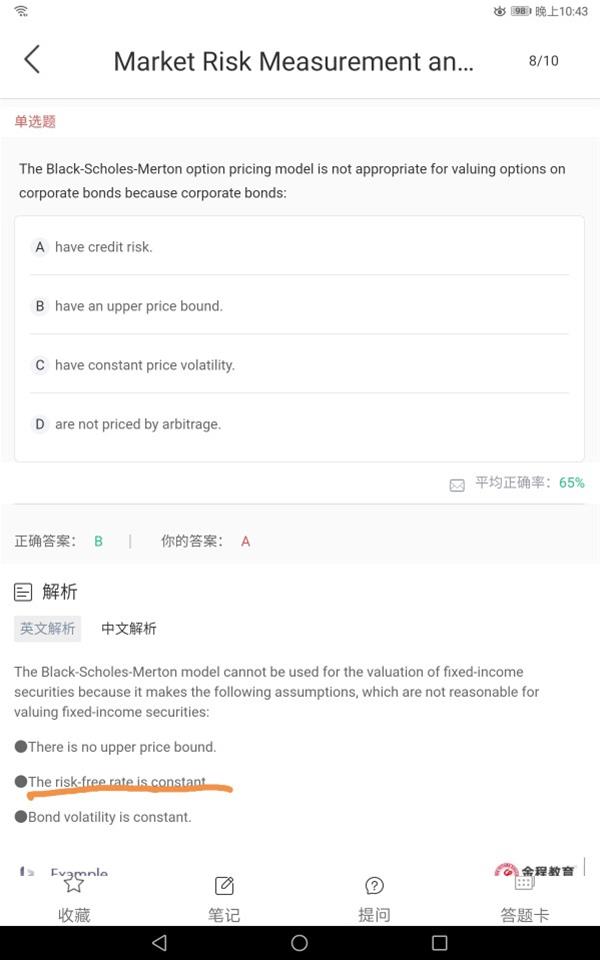The image size is (600, 960).
Task: Tap the 金程教育 logo
Action: pyautogui.click(x=534, y=869)
